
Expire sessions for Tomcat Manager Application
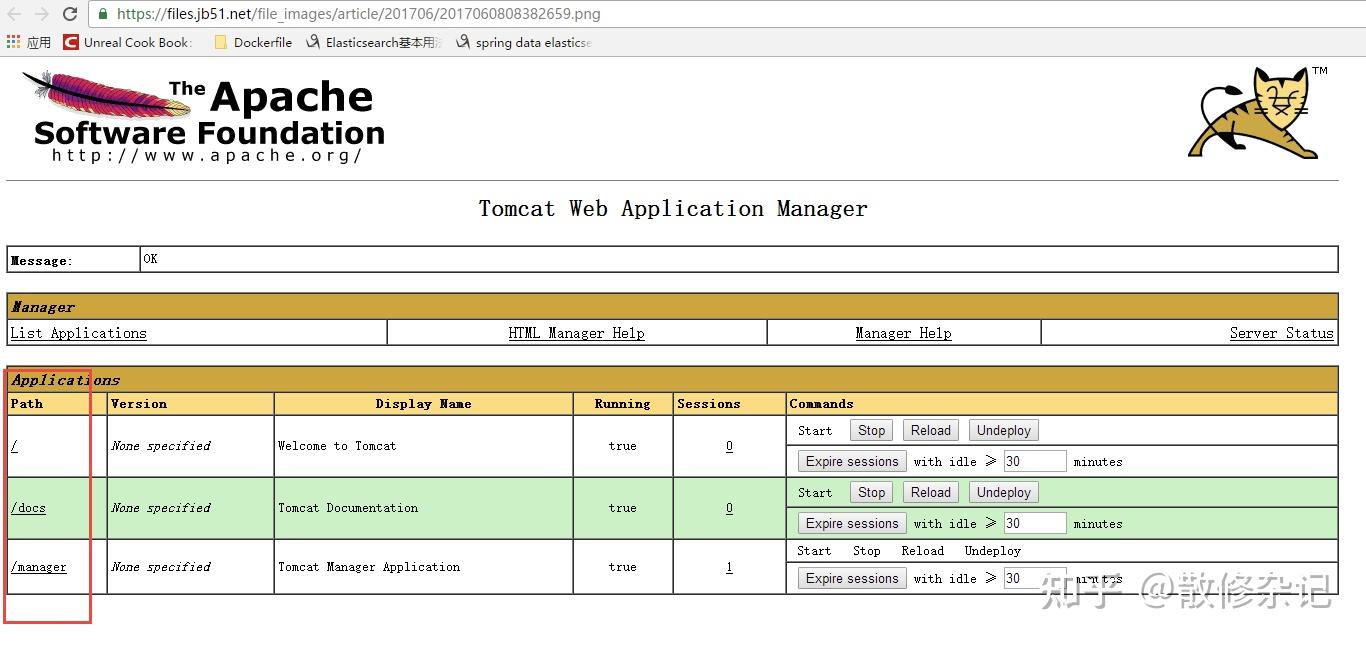(852, 578)
